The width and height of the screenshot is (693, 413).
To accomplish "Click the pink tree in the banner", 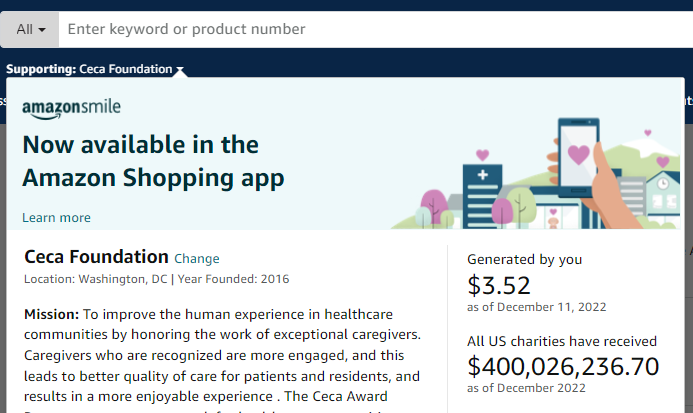I will click(x=437, y=204).
